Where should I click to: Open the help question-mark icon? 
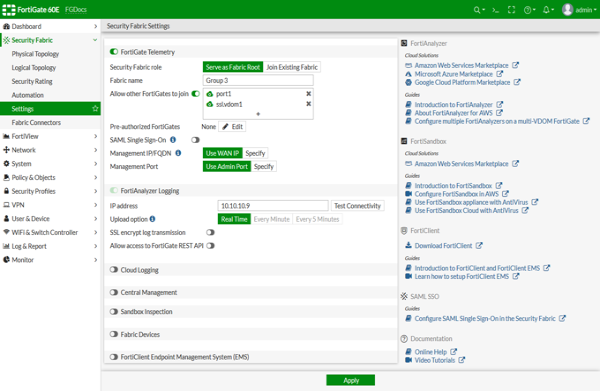point(529,10)
